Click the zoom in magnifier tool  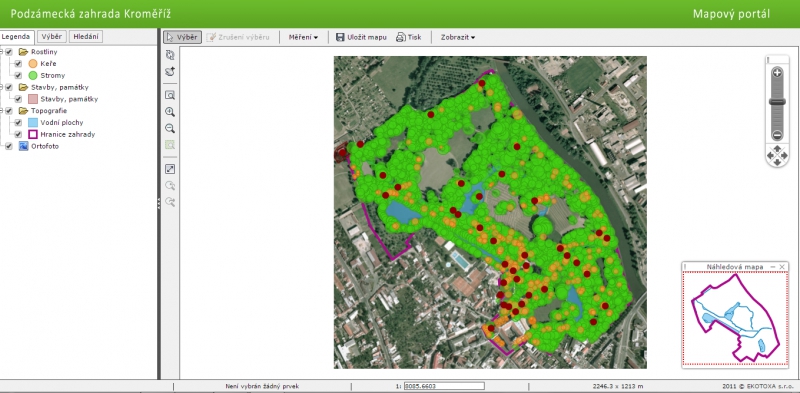(170, 112)
